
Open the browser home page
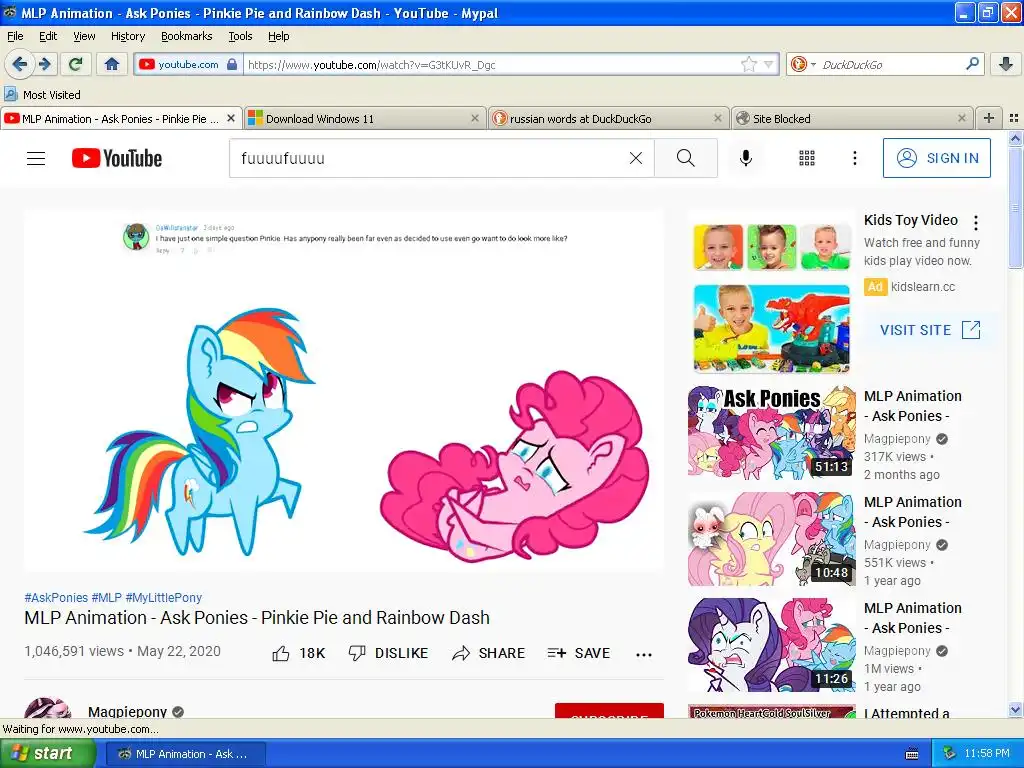[112, 64]
